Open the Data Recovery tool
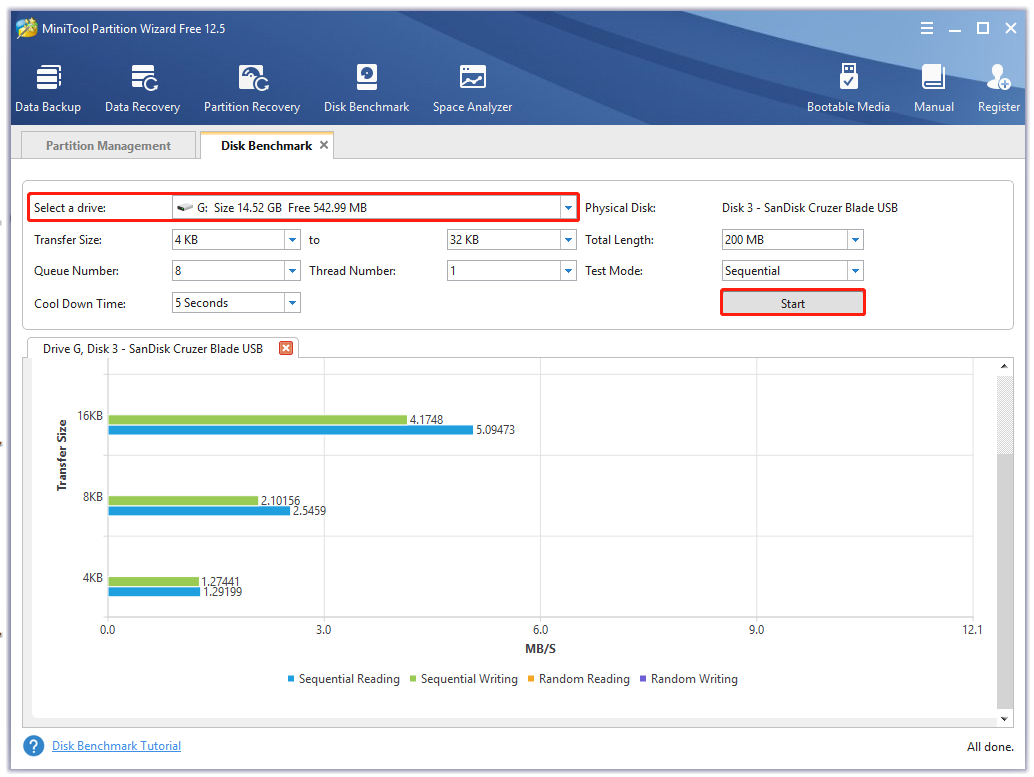Viewport: 1034px width, 777px height. [x=142, y=88]
